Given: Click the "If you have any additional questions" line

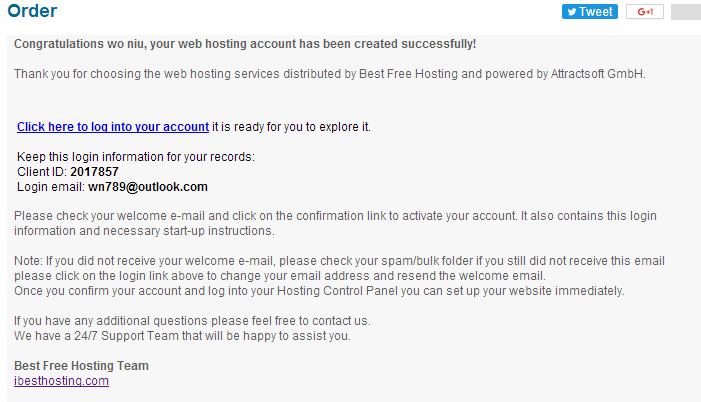Looking at the screenshot, I should (x=192, y=321).
